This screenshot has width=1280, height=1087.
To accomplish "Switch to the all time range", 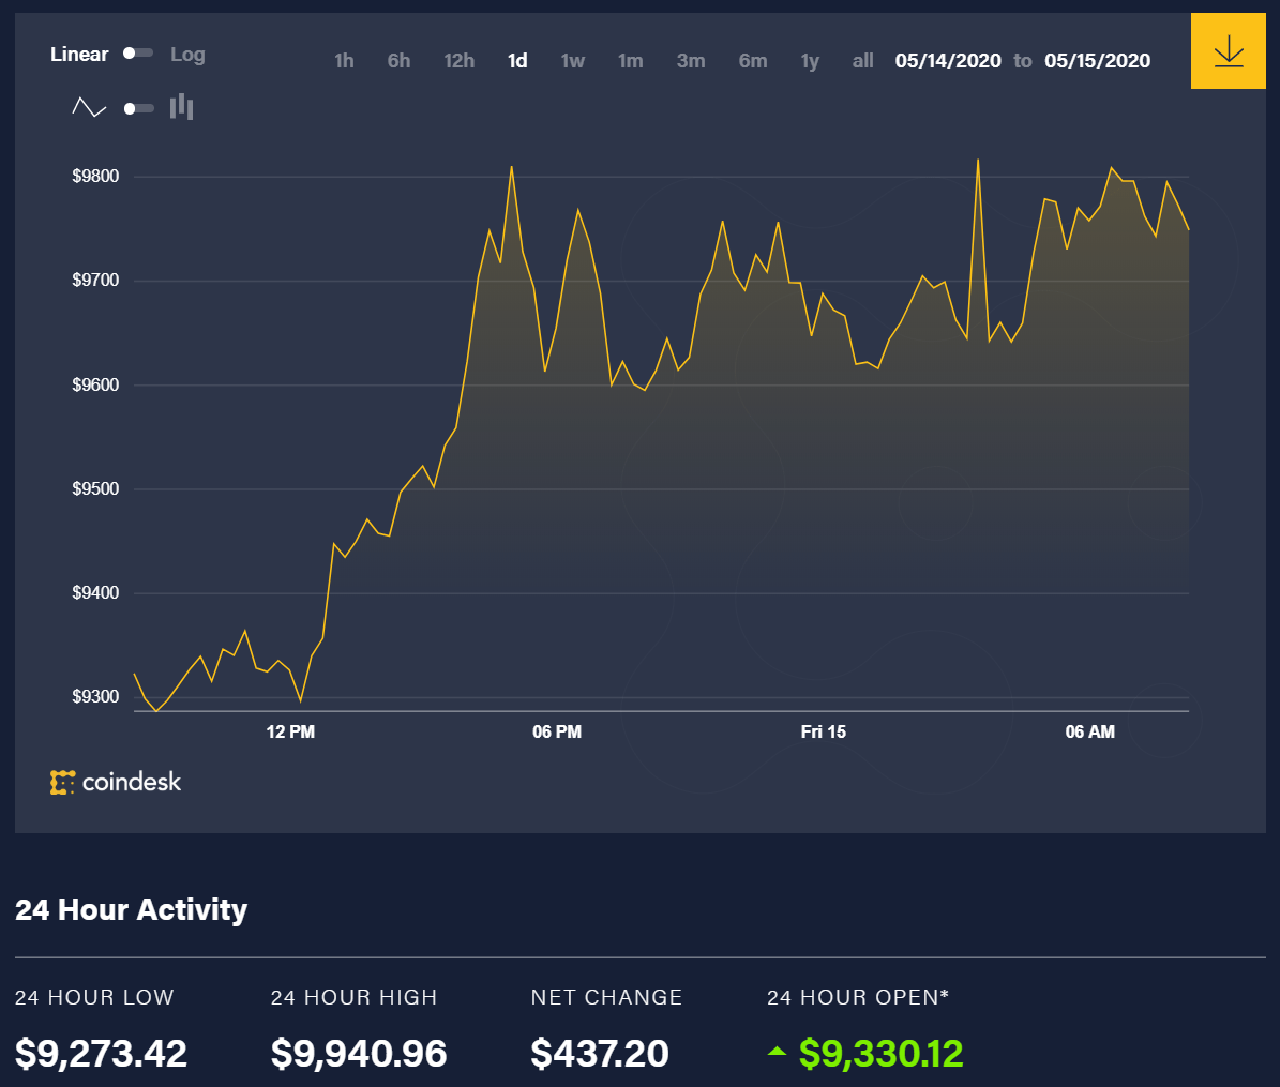I will click(863, 61).
